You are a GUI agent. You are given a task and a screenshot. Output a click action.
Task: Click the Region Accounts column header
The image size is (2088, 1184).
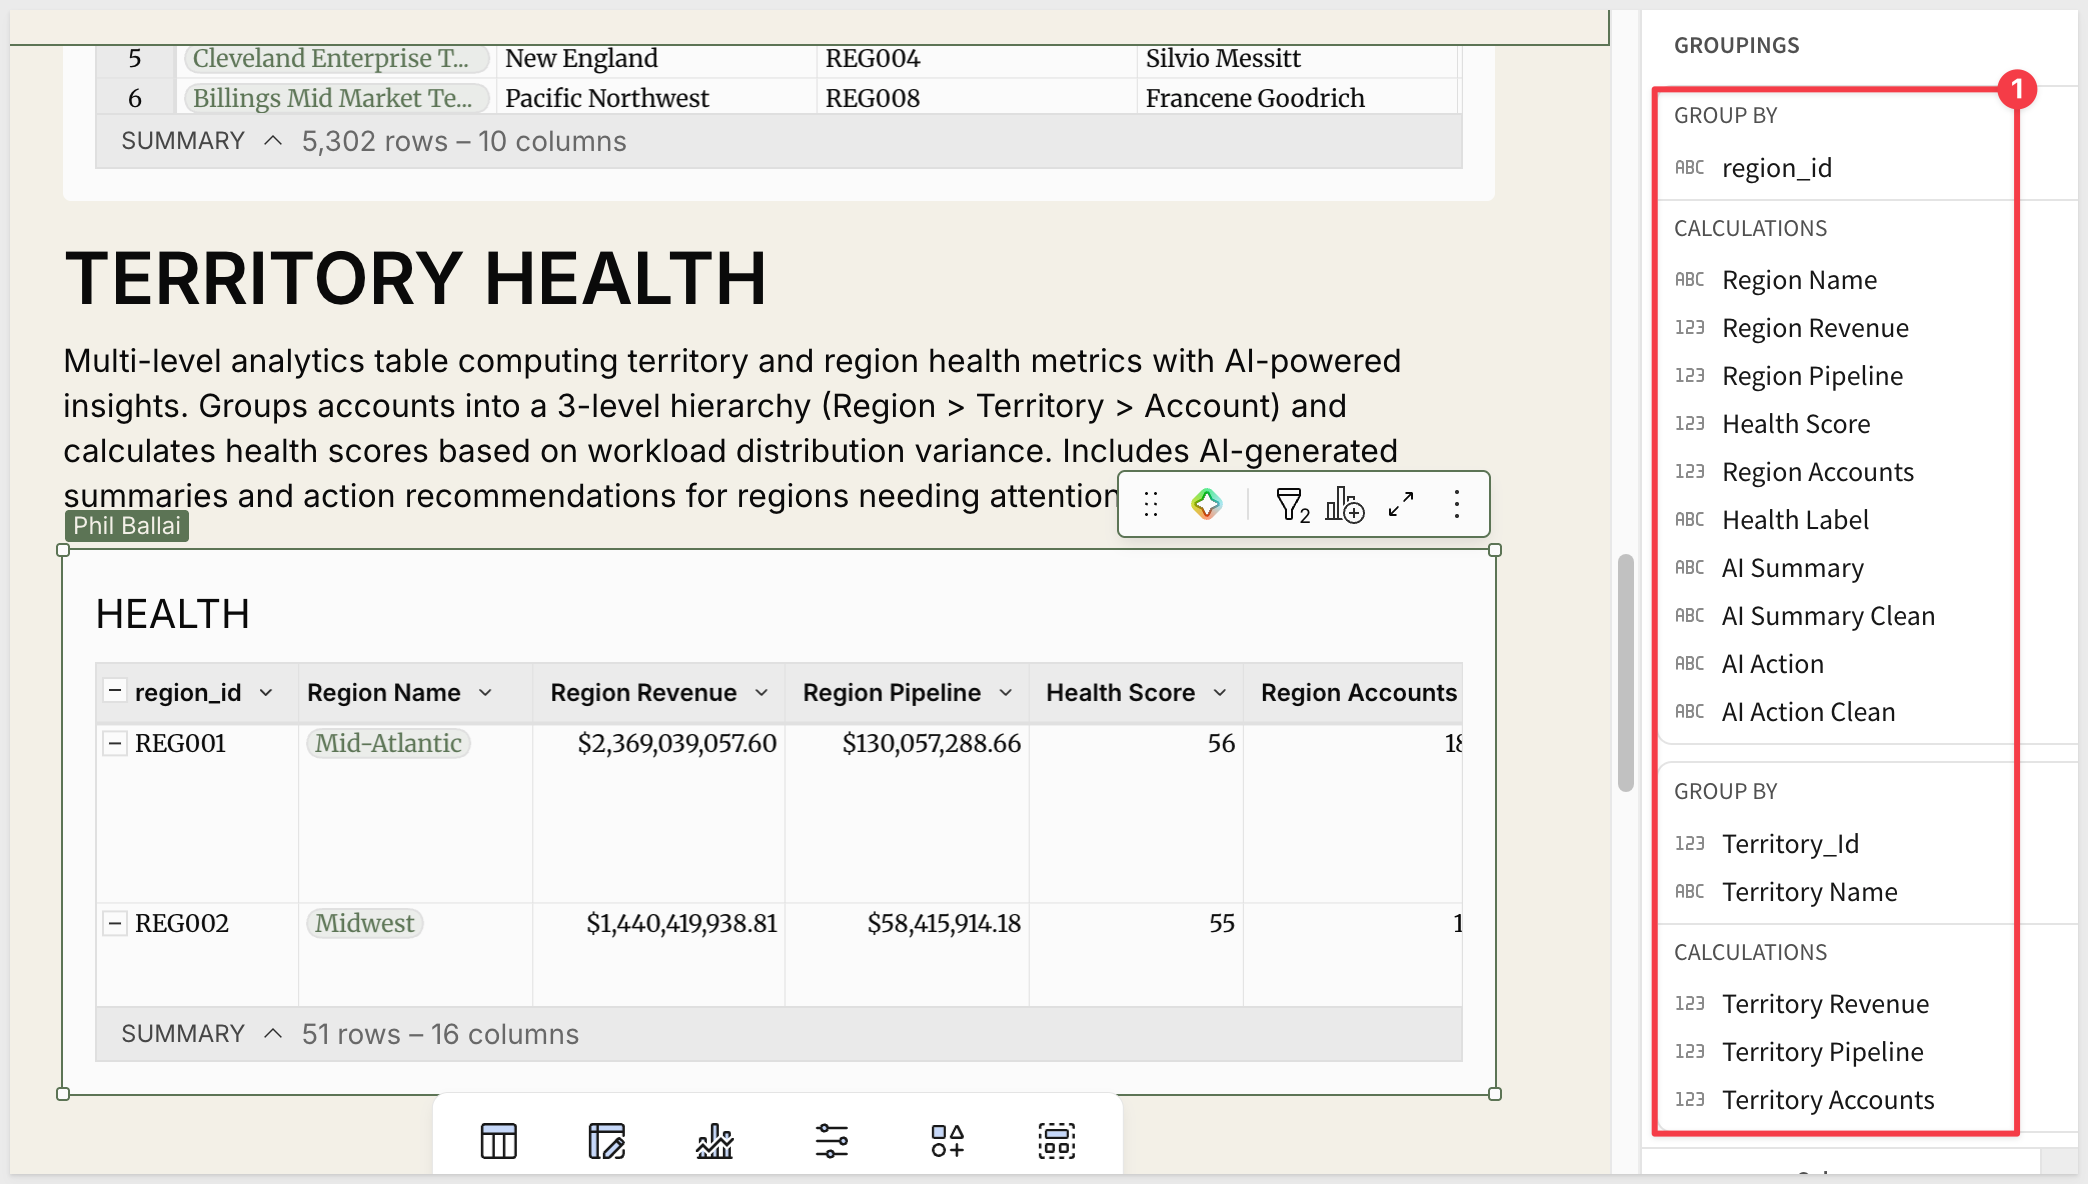point(1354,693)
